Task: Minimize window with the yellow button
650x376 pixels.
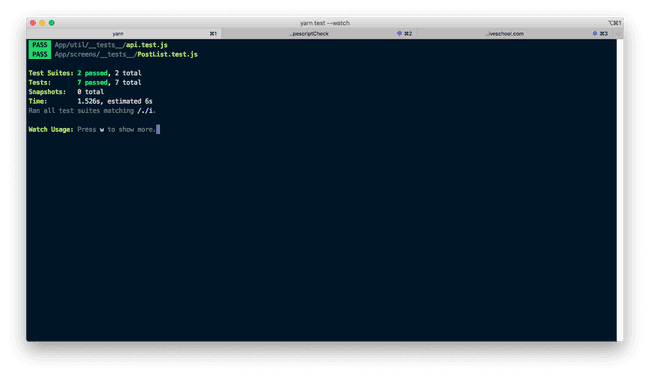Action: (x=42, y=23)
